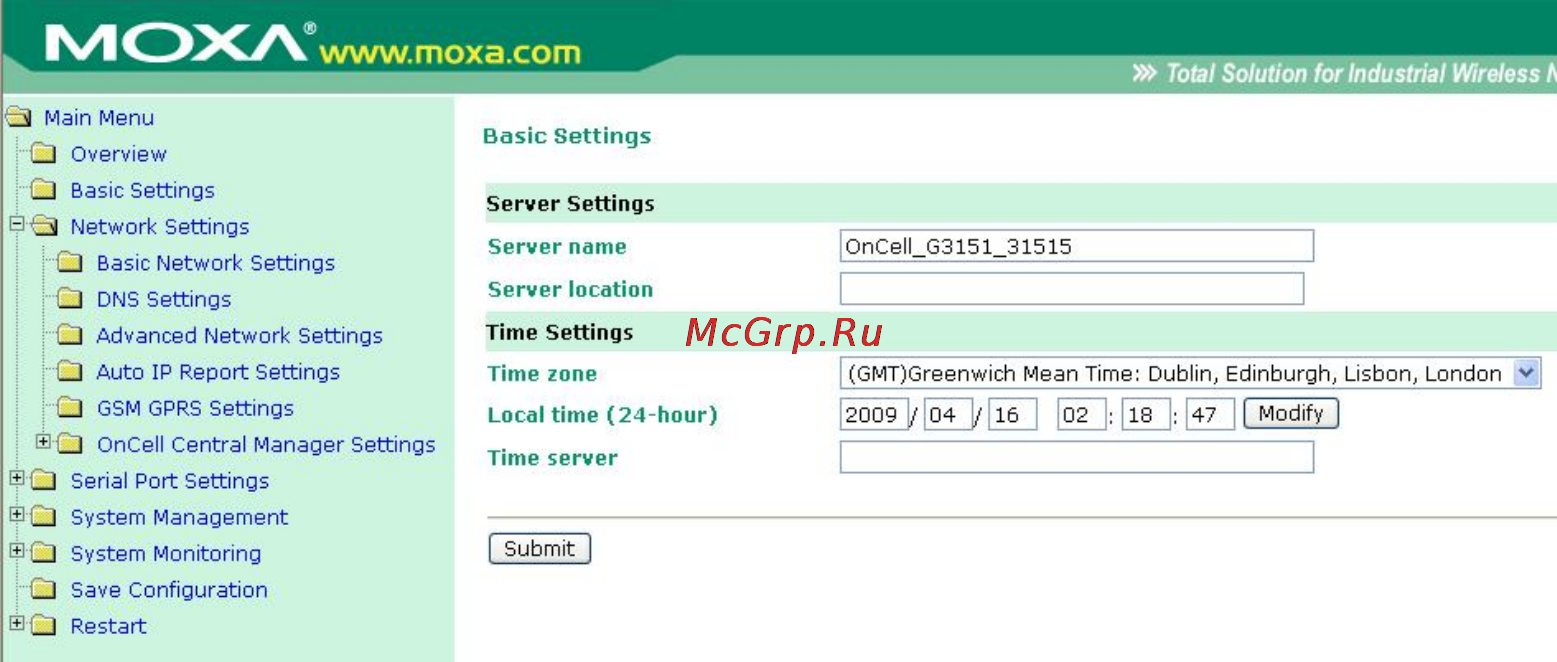Go to Basic Settings in the sidebar
The image size is (1557, 662).
(142, 190)
